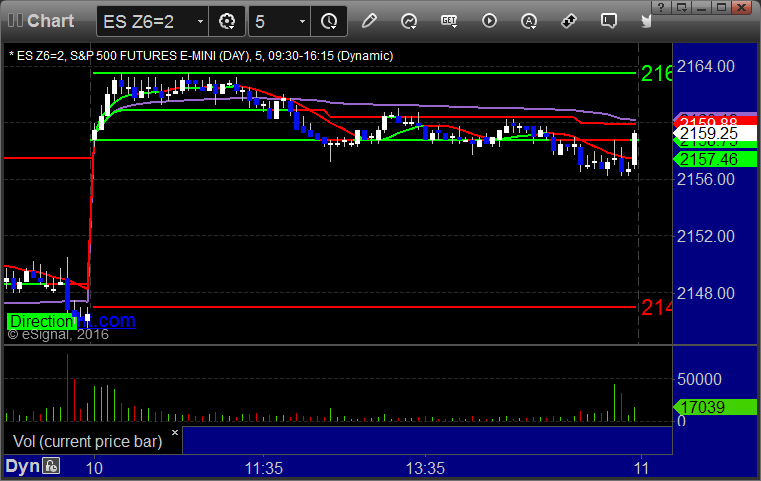761x481 pixels.
Task: Select the Vol (current price bar) label
Action: 87,441
